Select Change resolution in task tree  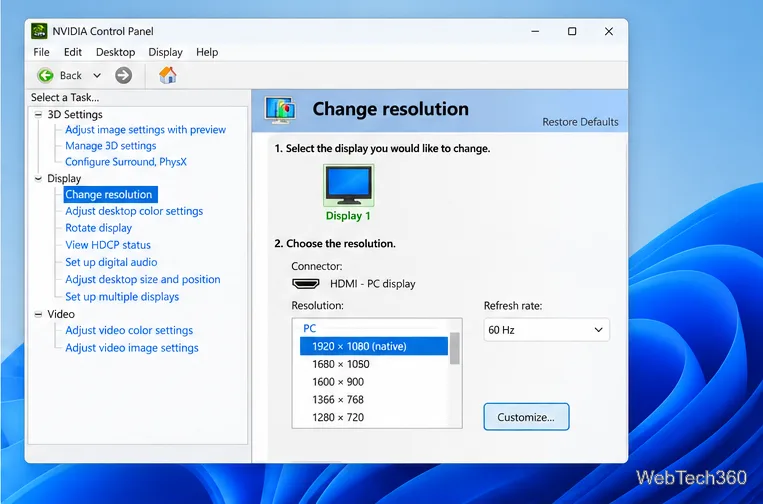click(110, 195)
